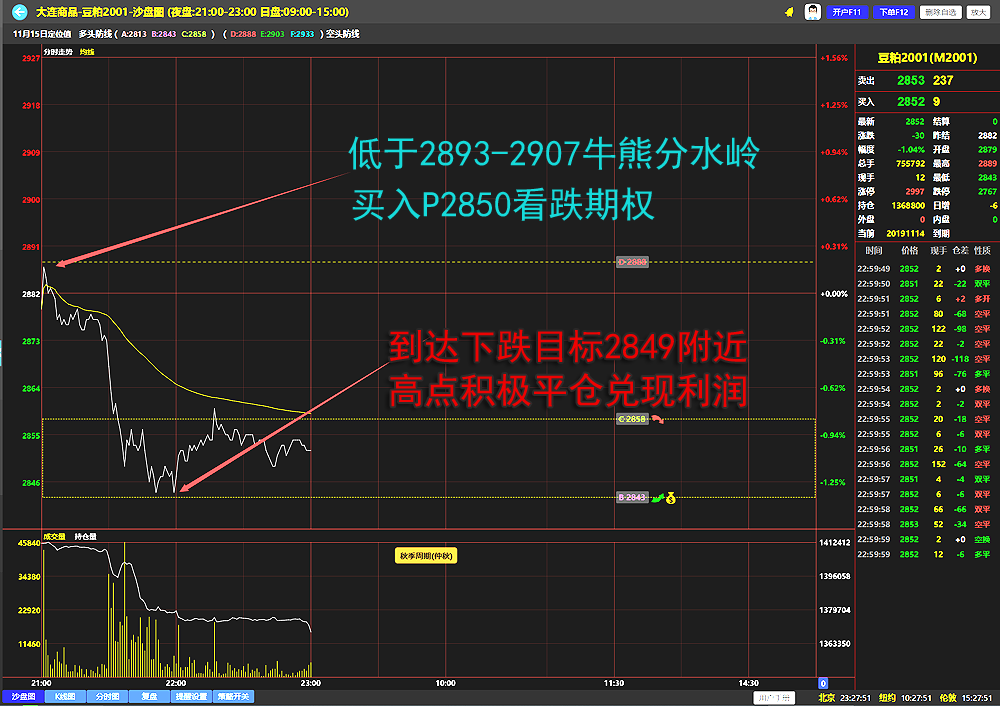Select the 分时图 tab
This screenshot has width=1000, height=706.
(x=106, y=696)
